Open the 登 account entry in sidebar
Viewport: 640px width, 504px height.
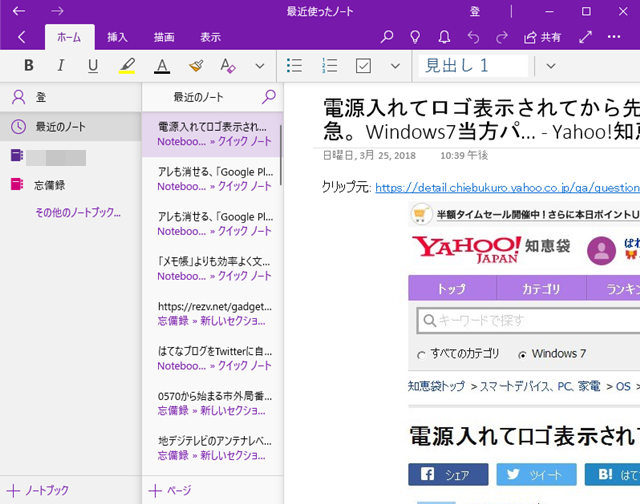[x=71, y=97]
